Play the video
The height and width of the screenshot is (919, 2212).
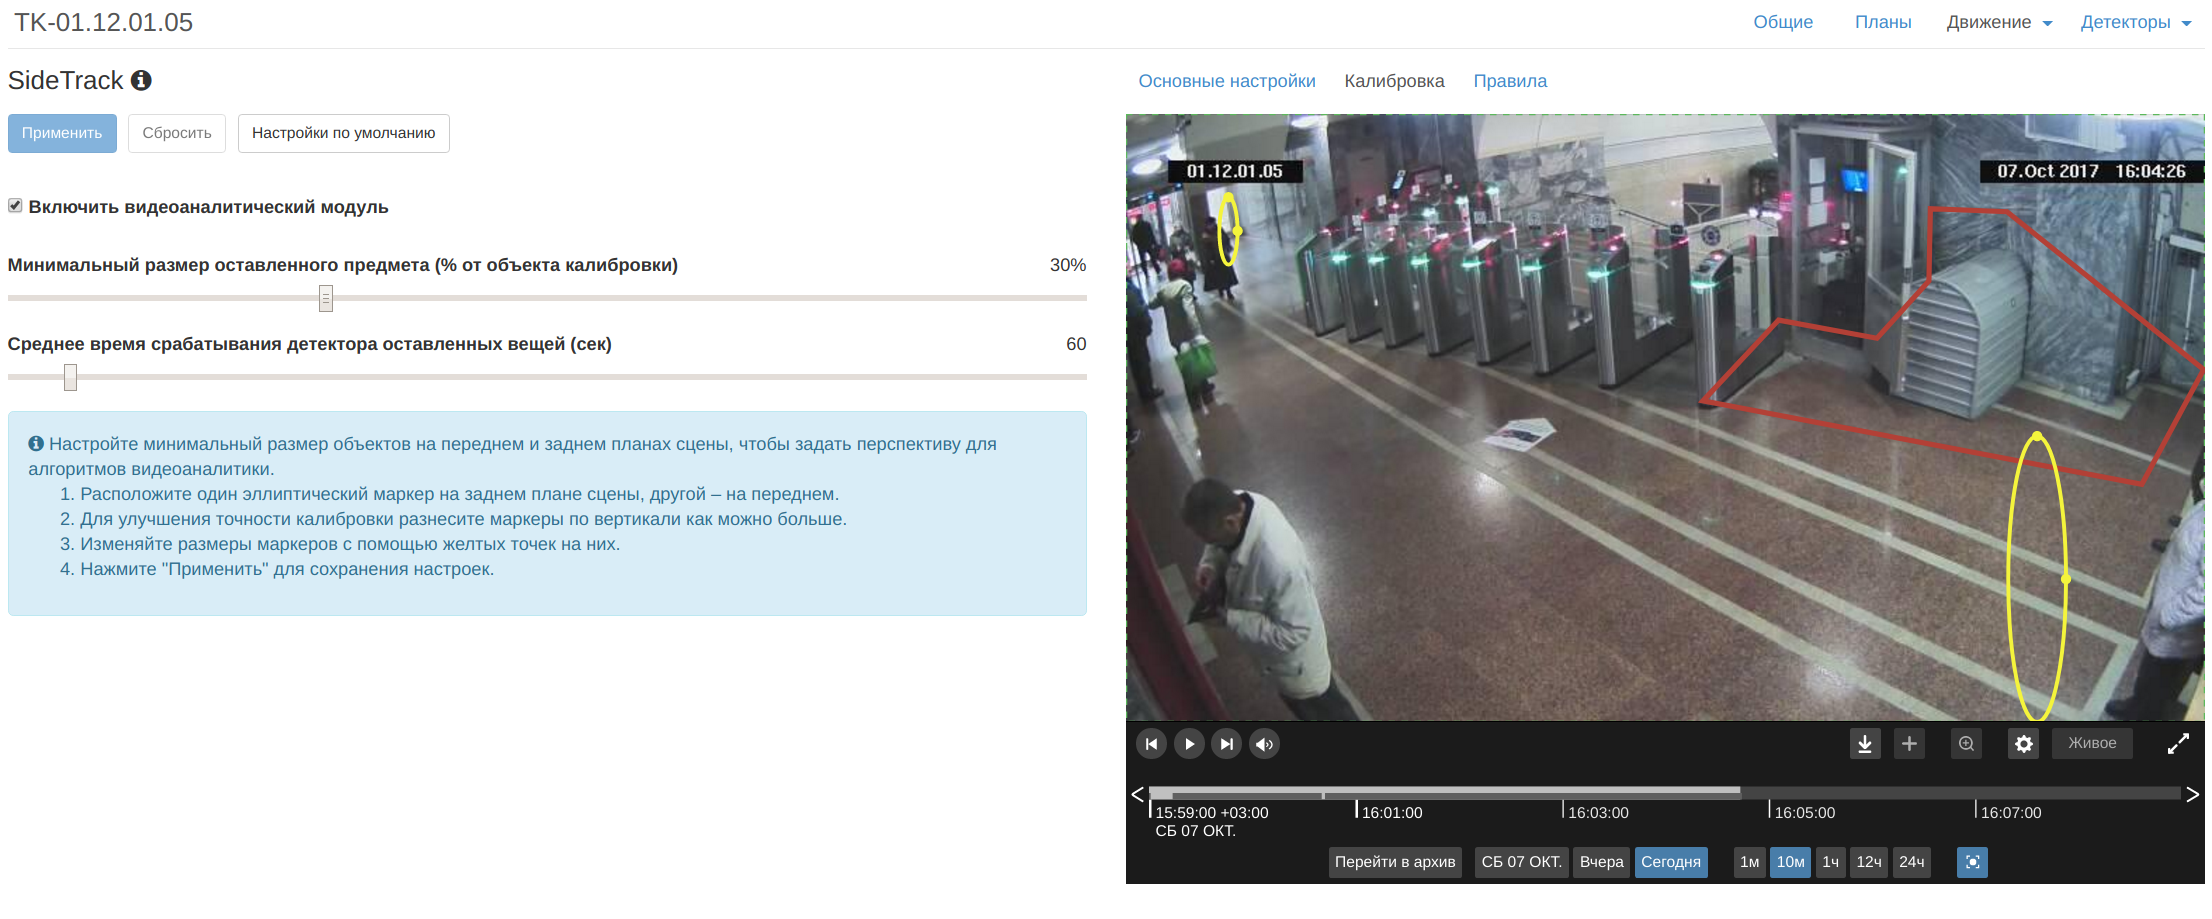[1189, 744]
